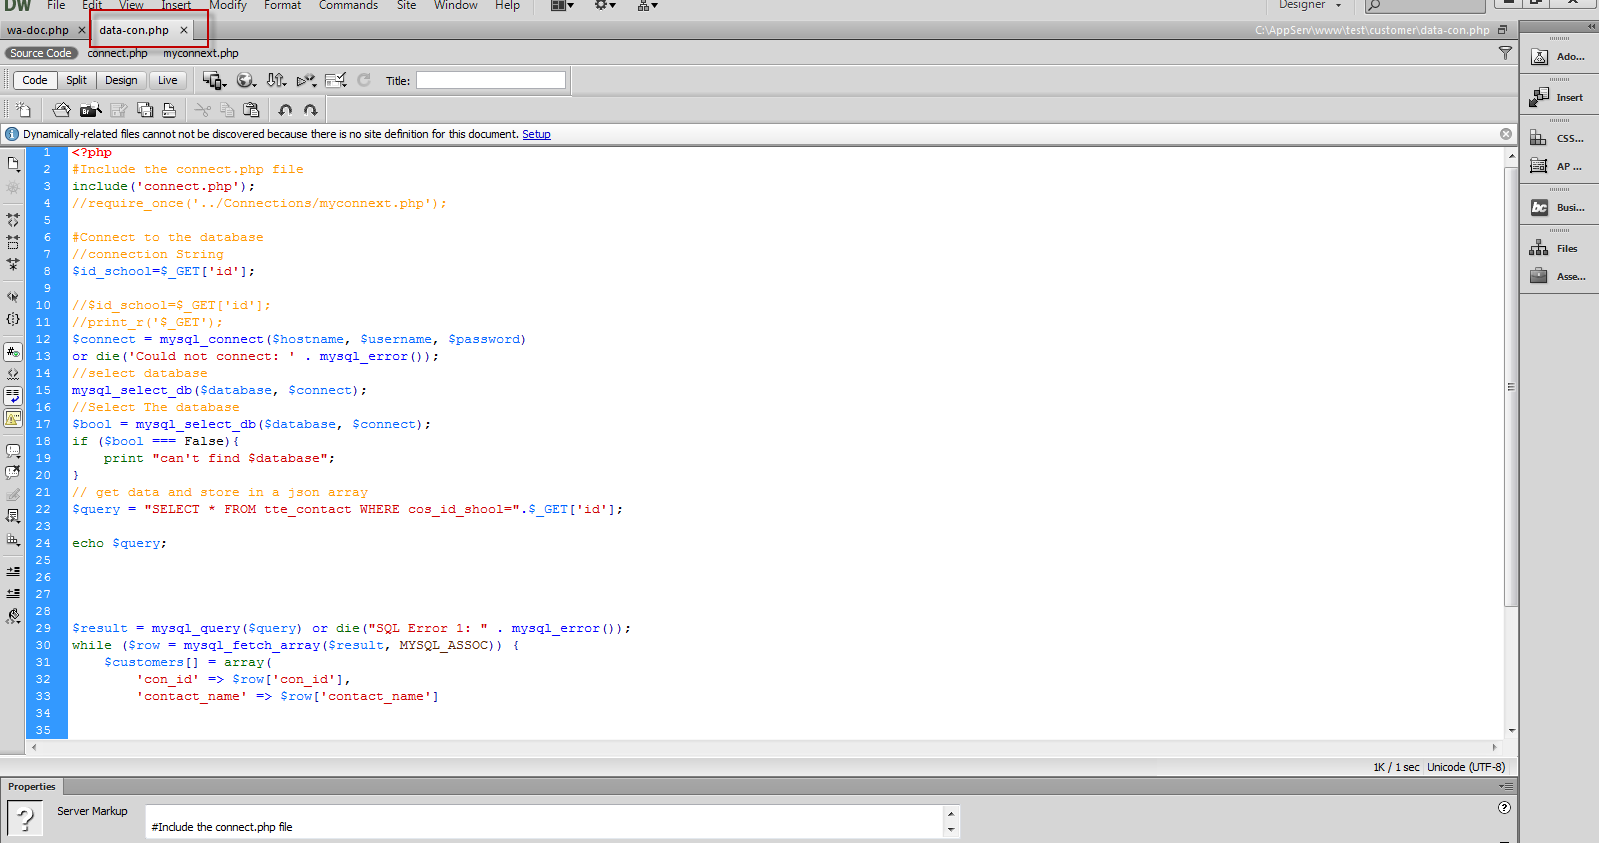1599x843 pixels.
Task: Switch to Design view
Action: click(121, 80)
